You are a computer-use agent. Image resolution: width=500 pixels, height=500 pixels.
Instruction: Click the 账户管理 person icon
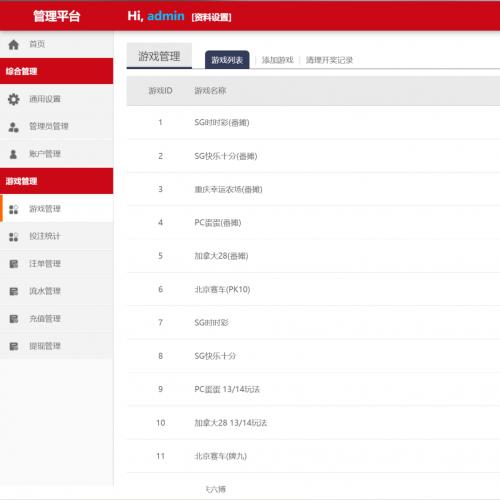pos(13,154)
